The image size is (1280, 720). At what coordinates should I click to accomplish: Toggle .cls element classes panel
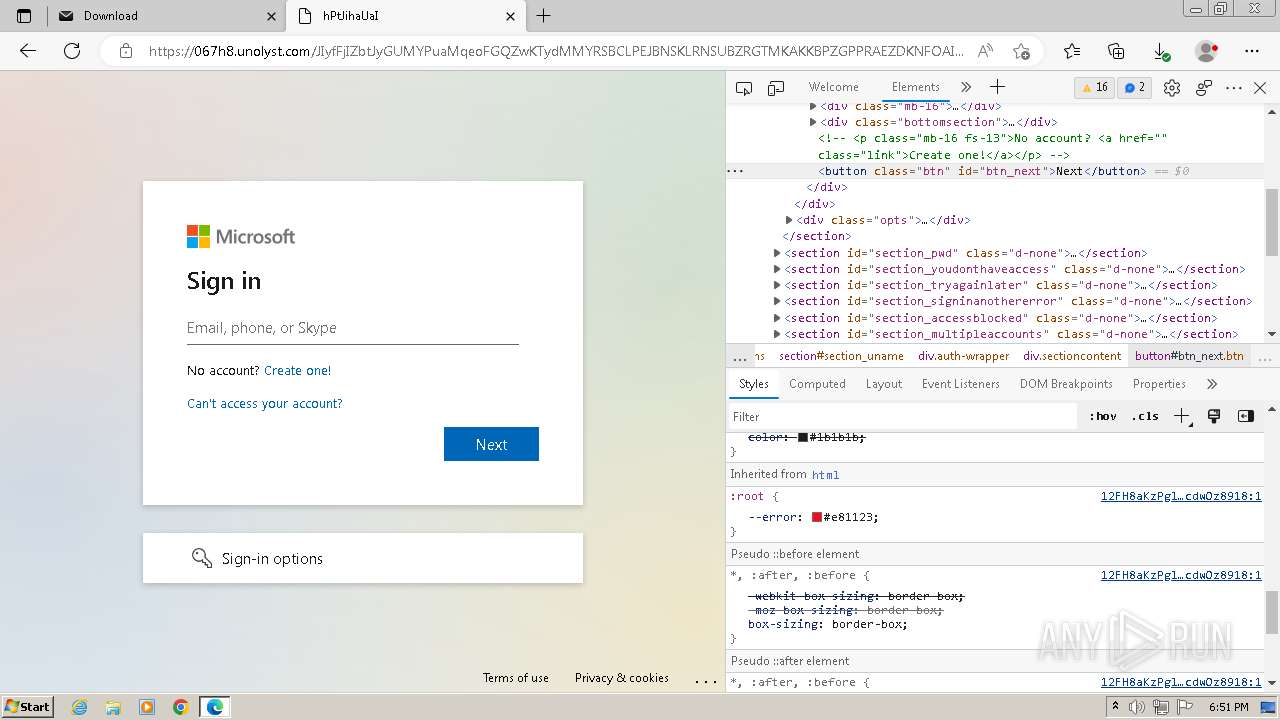(x=1145, y=416)
